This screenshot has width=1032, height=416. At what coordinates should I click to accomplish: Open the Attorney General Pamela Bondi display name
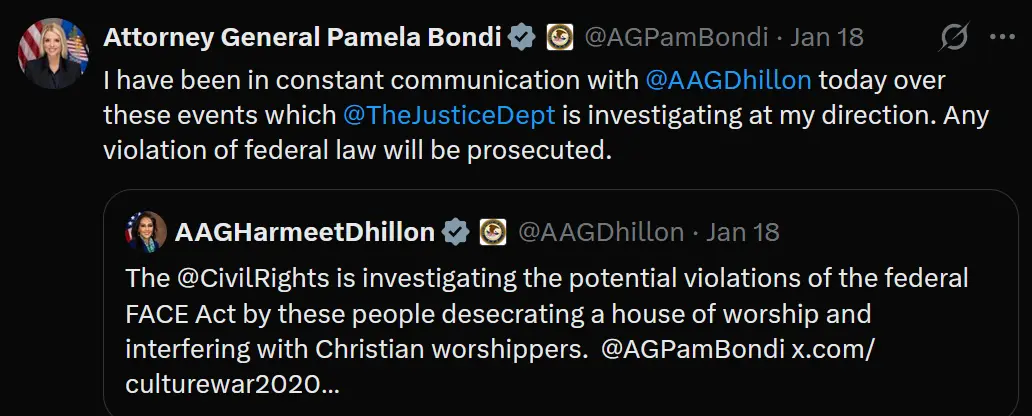coord(301,38)
